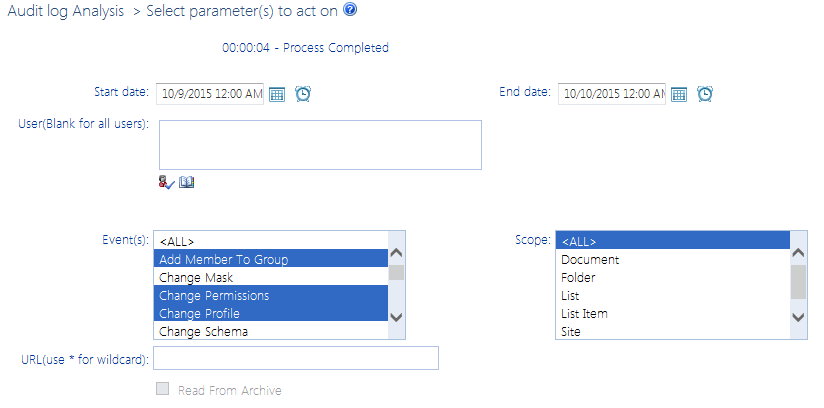Open Start date calendar picker

pos(278,94)
